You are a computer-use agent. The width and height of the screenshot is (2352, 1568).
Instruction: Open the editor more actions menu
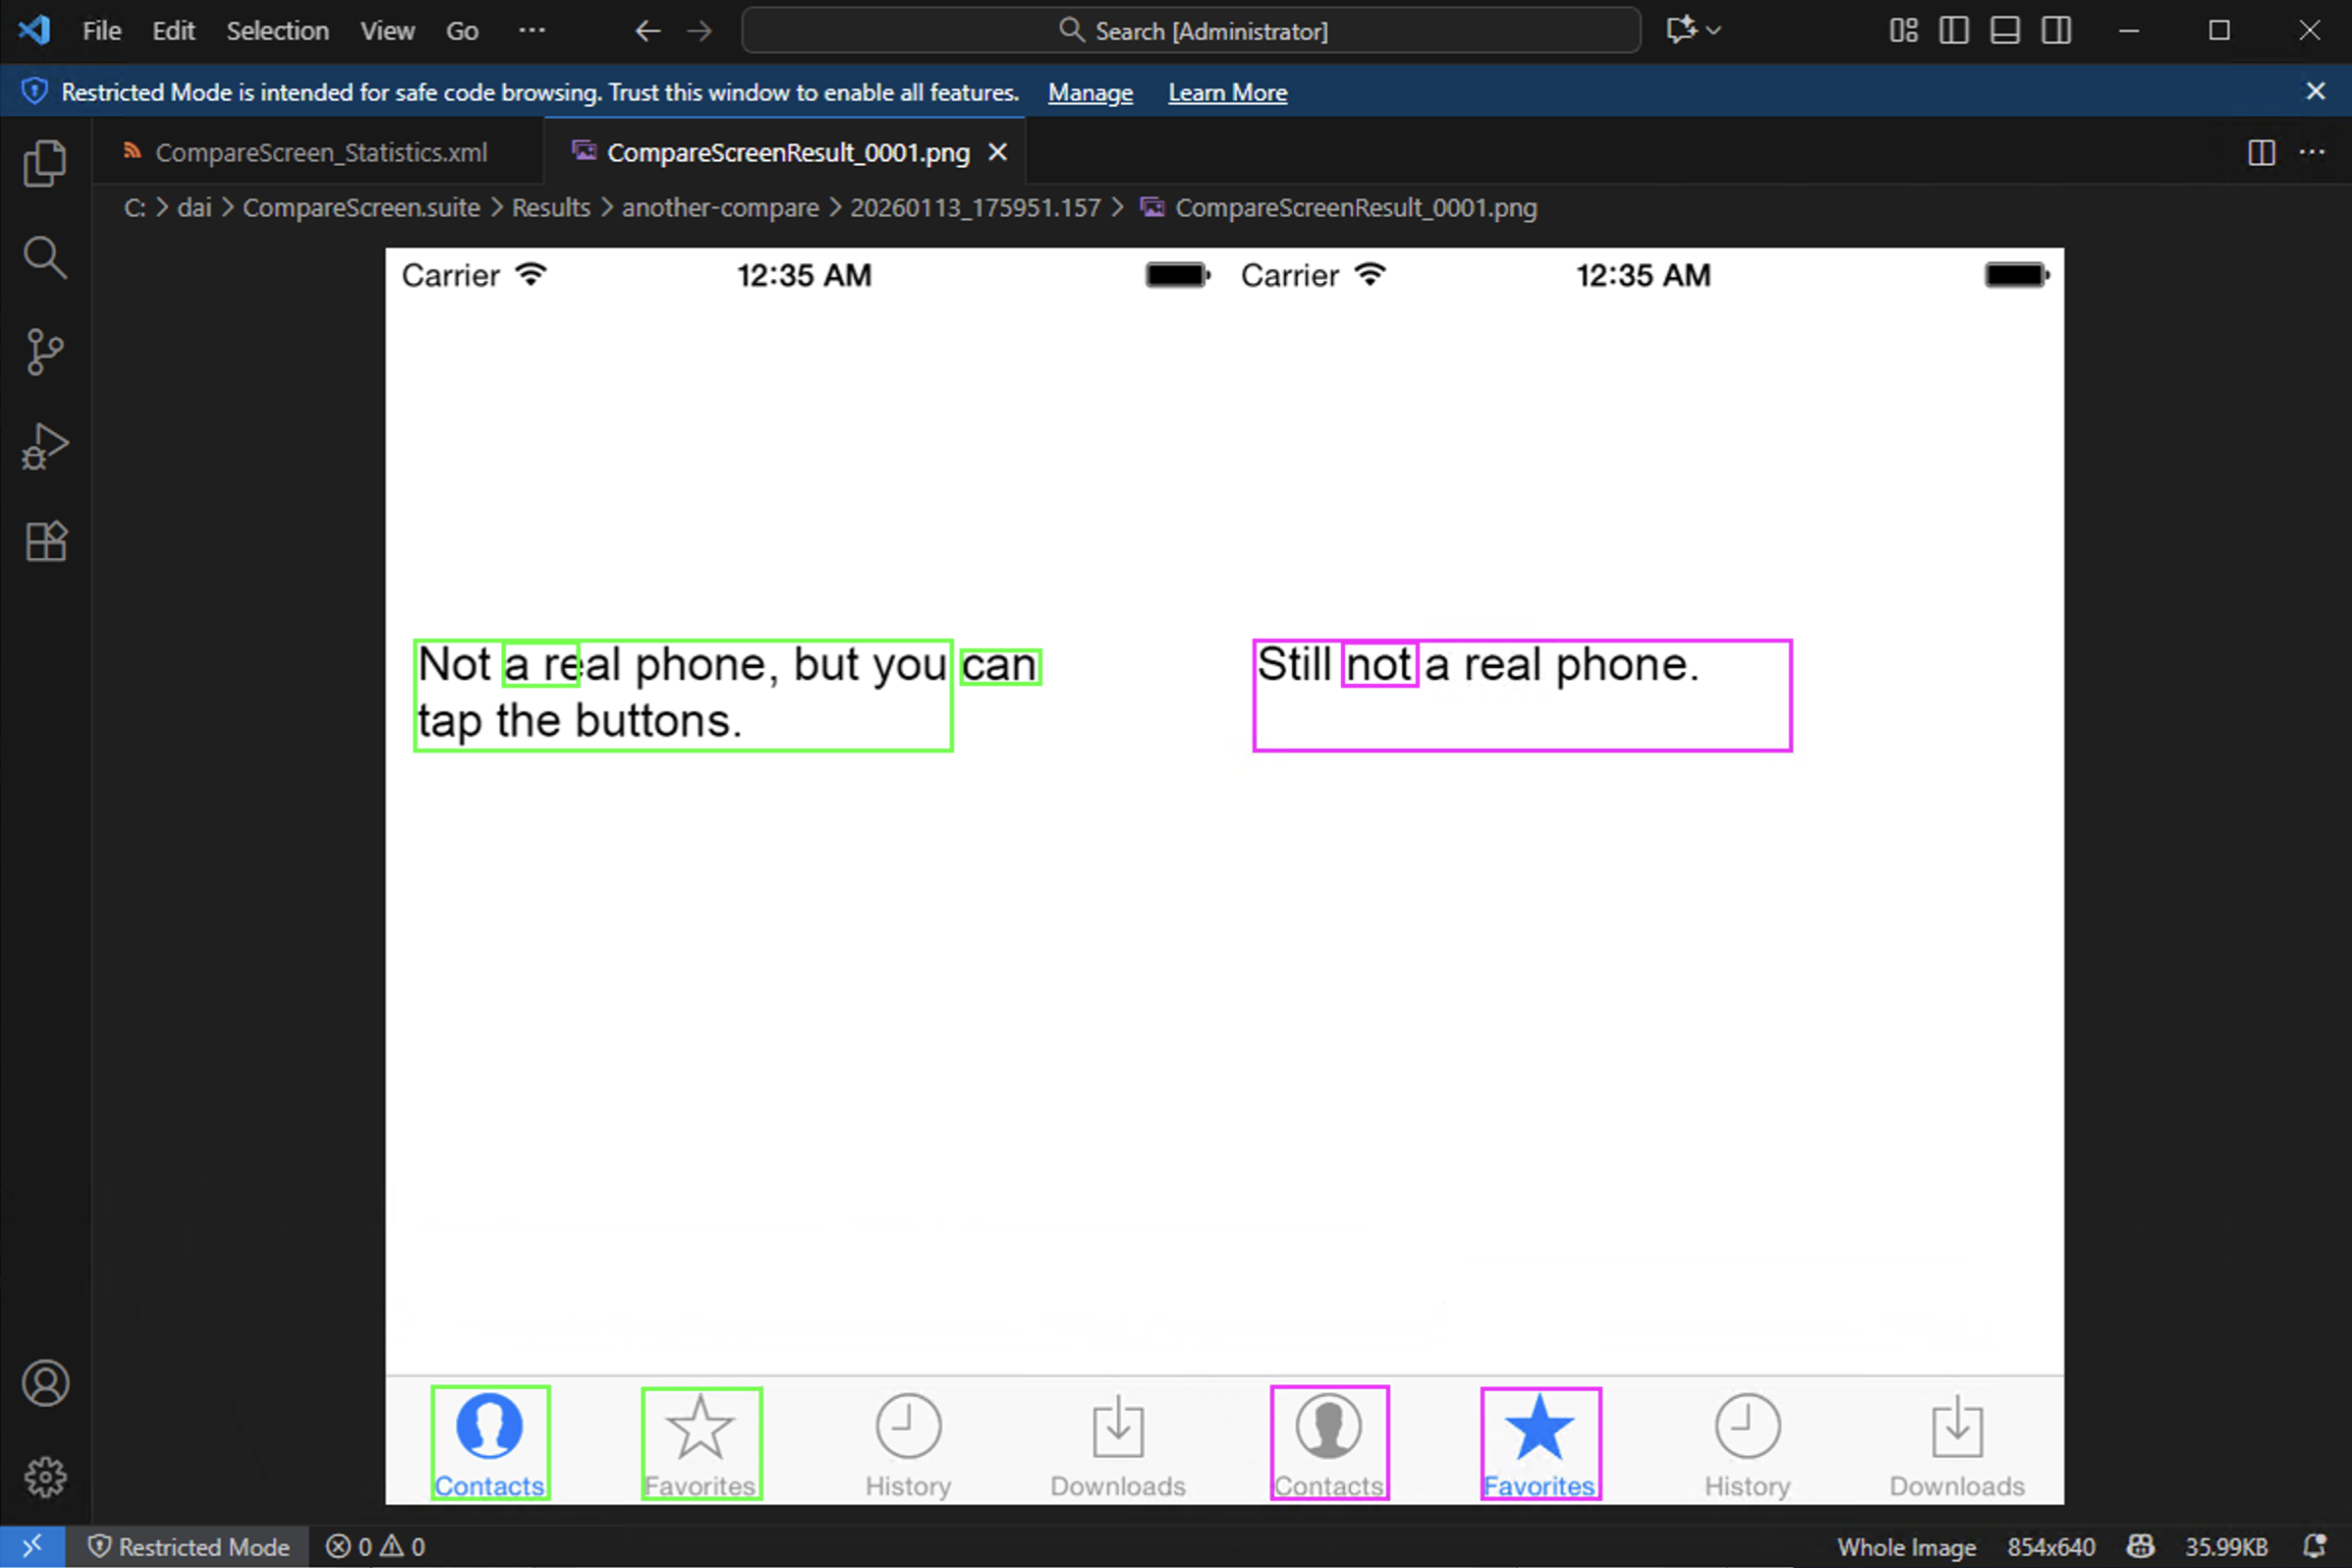[2313, 152]
